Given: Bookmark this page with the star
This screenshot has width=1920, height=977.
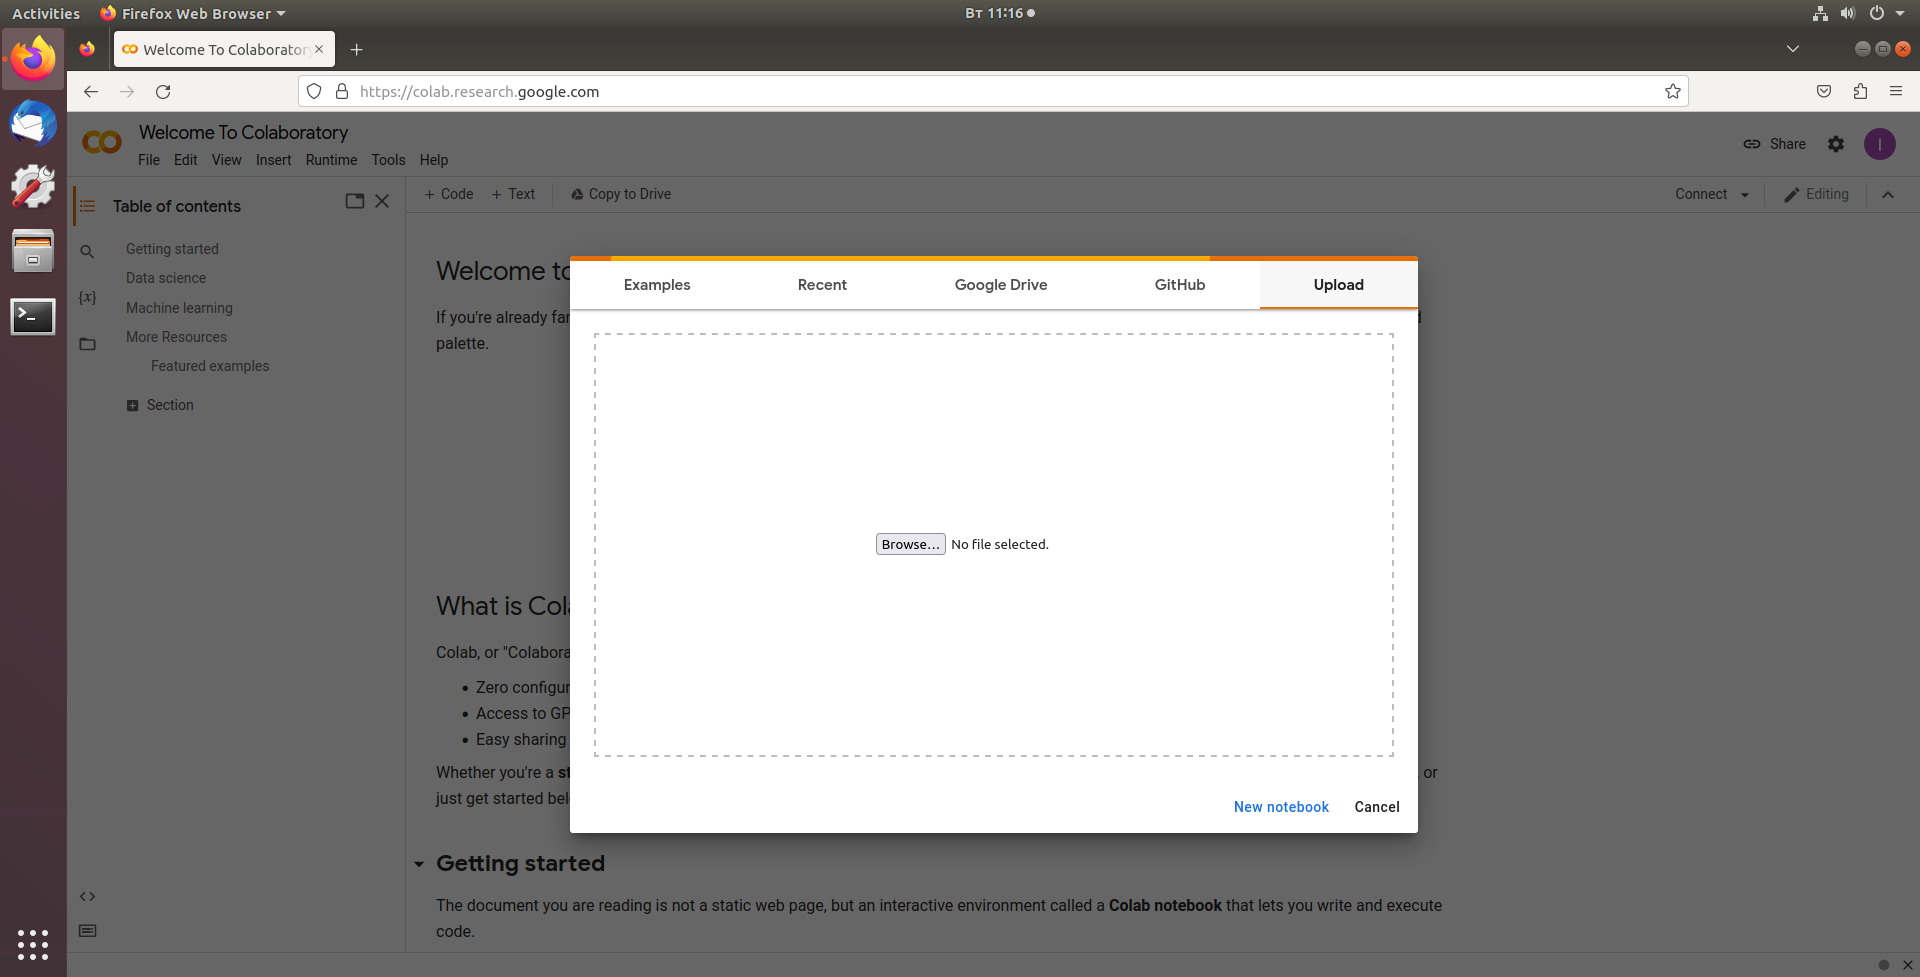Looking at the screenshot, I should coord(1673,91).
